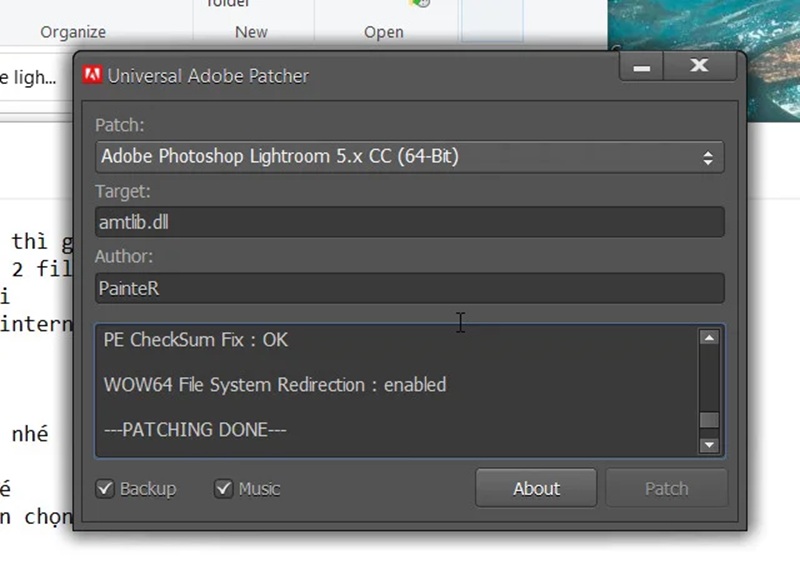
Task: Click the Patch button
Action: point(666,488)
